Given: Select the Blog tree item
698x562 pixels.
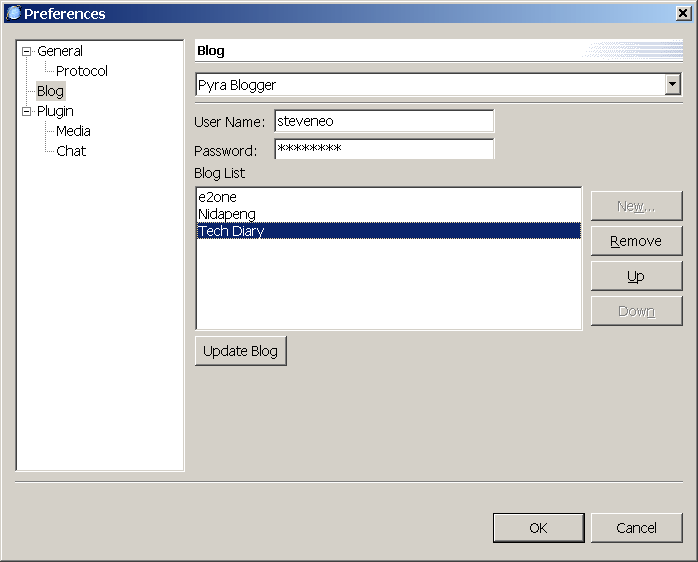Looking at the screenshot, I should 50,91.
